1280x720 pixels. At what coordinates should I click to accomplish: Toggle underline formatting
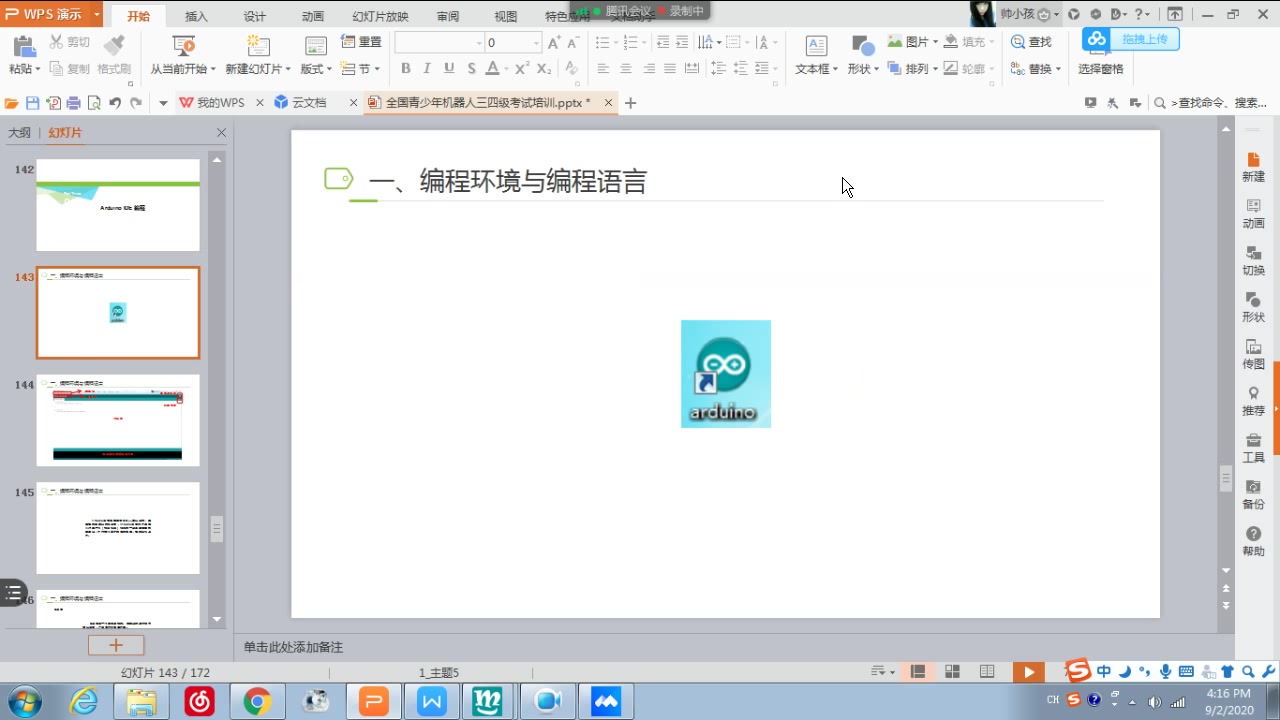[x=449, y=69]
